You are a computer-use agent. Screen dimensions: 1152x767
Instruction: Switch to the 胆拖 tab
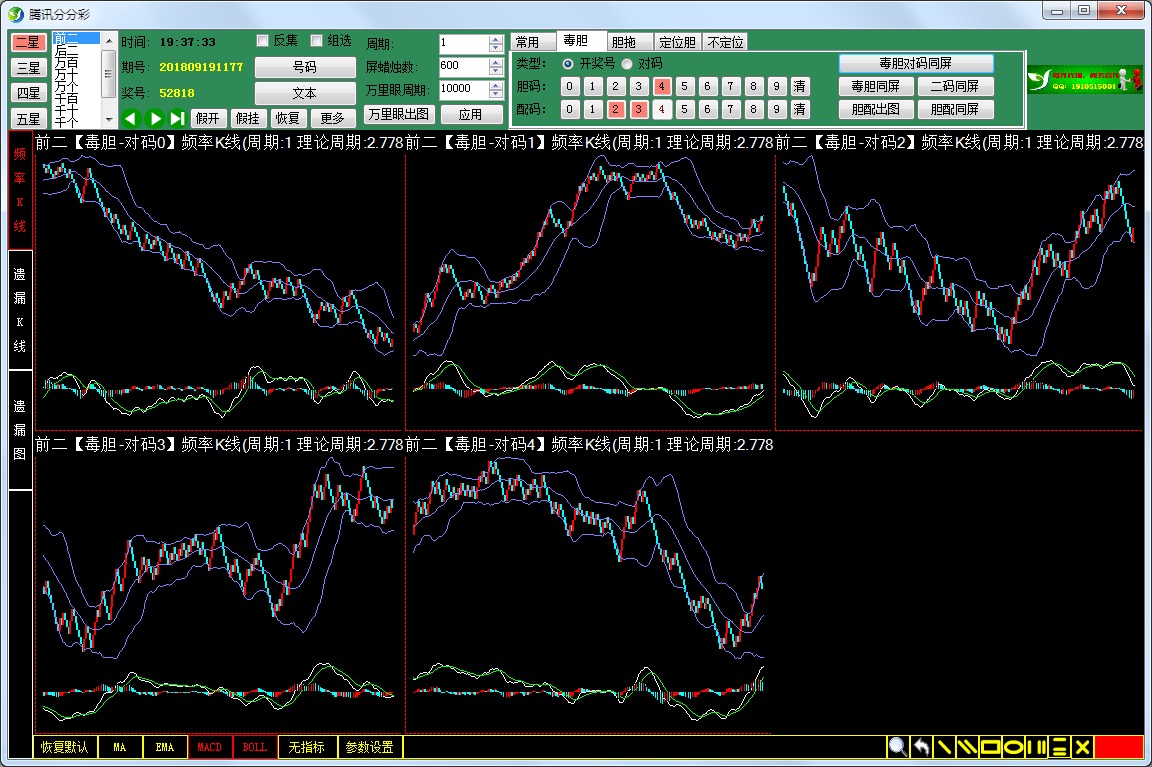tap(623, 42)
